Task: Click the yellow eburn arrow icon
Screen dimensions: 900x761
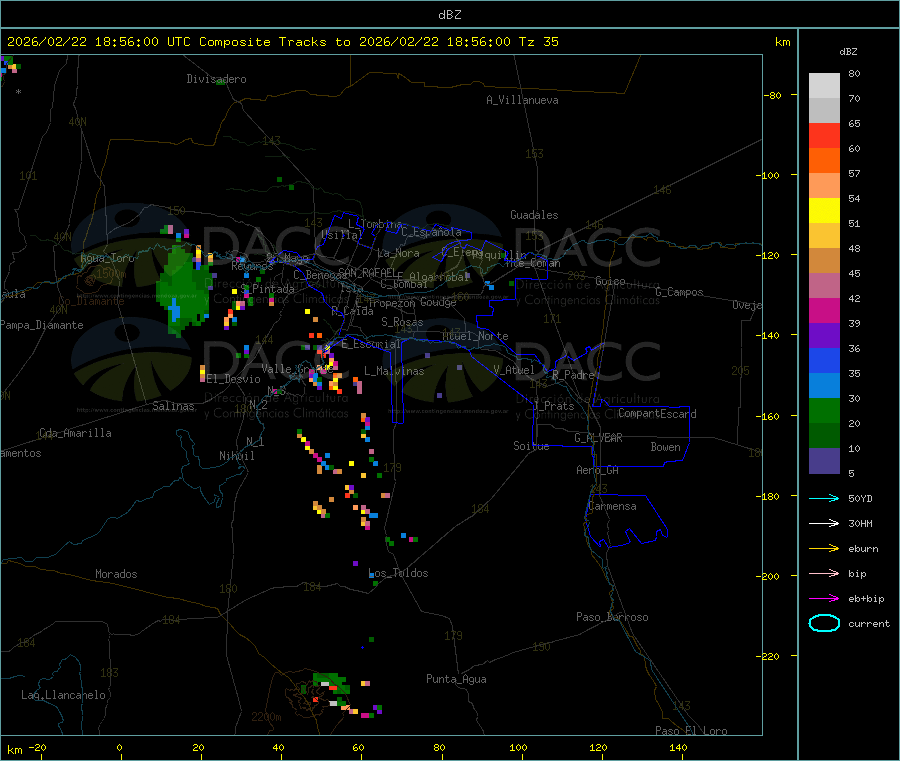Action: [824, 548]
